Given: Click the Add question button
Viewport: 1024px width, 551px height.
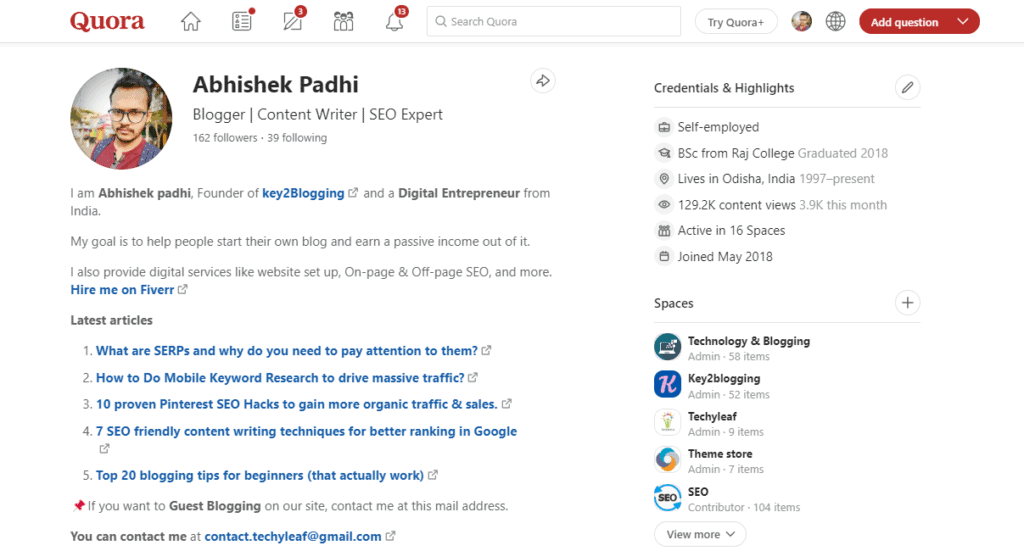Looking at the screenshot, I should click(904, 22).
